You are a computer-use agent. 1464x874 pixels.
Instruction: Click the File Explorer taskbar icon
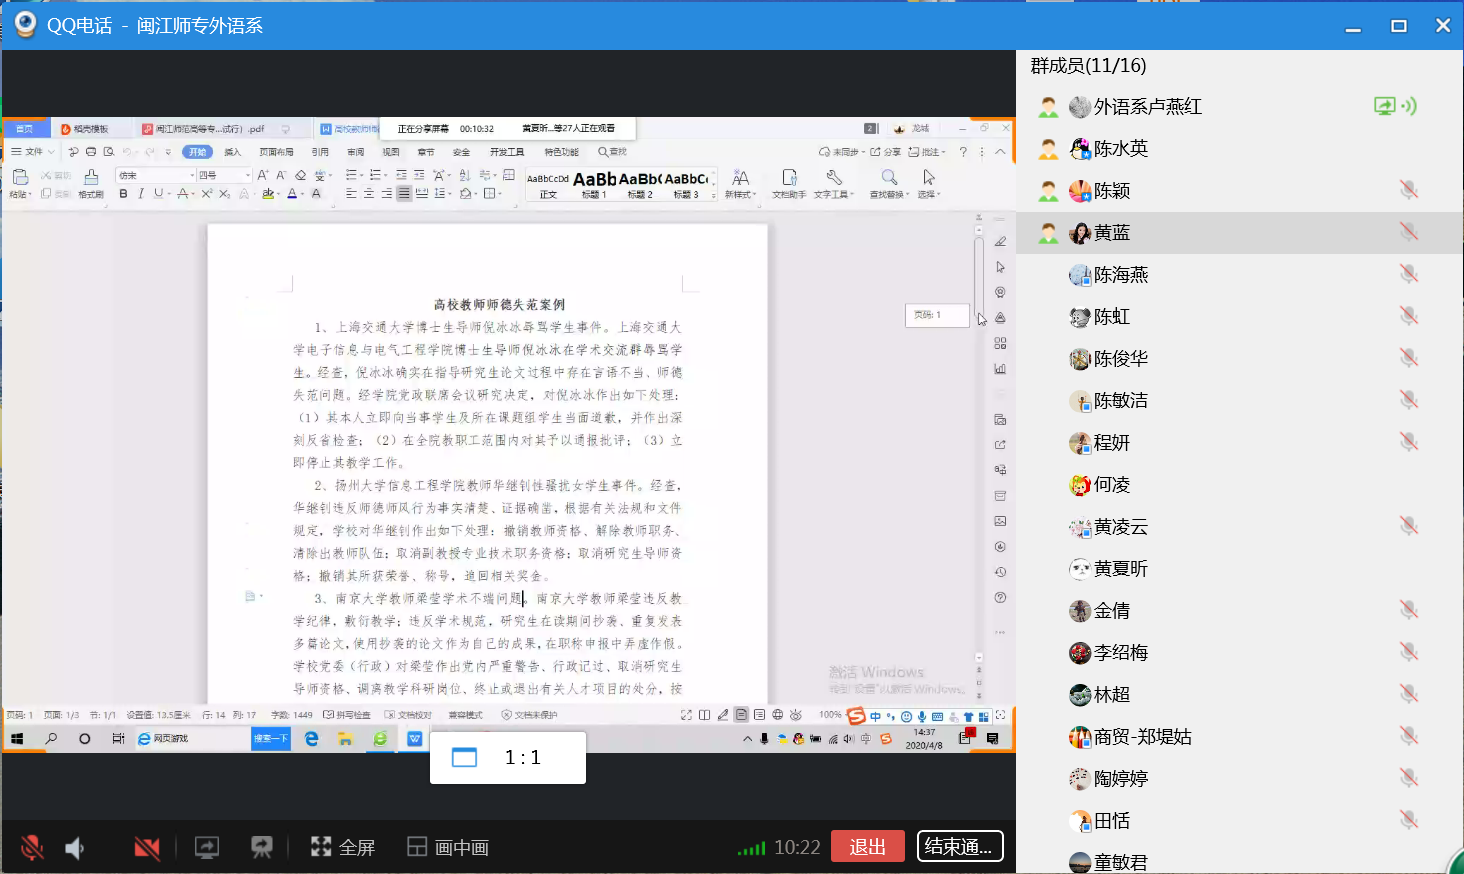pos(345,739)
